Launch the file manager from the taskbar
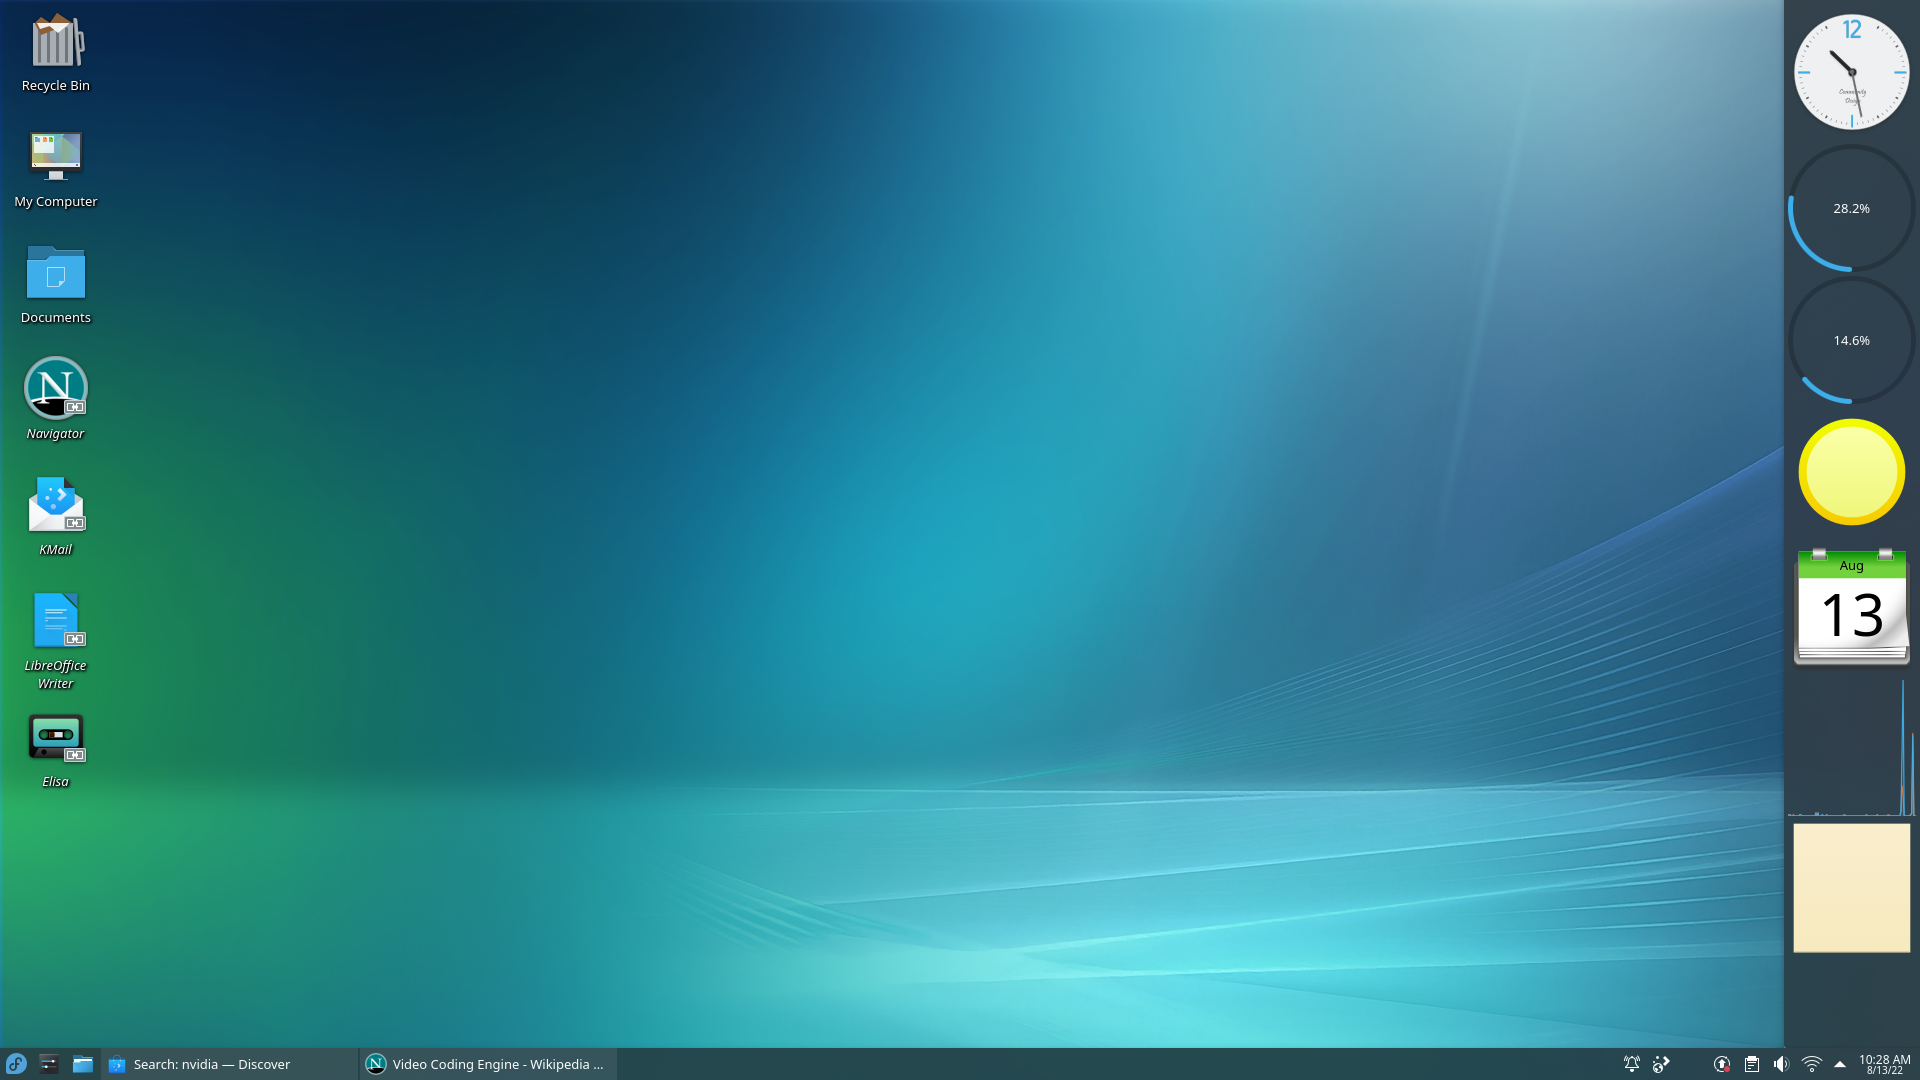The image size is (1920, 1080). coord(83,1064)
